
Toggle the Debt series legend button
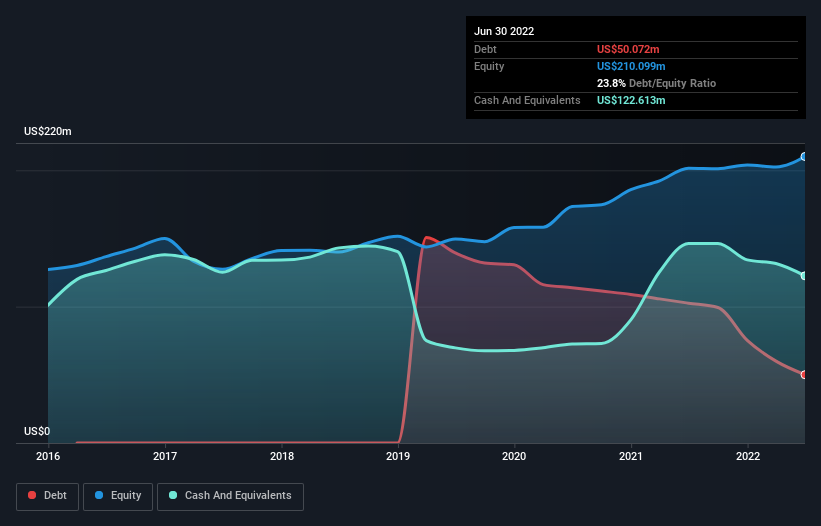47,496
